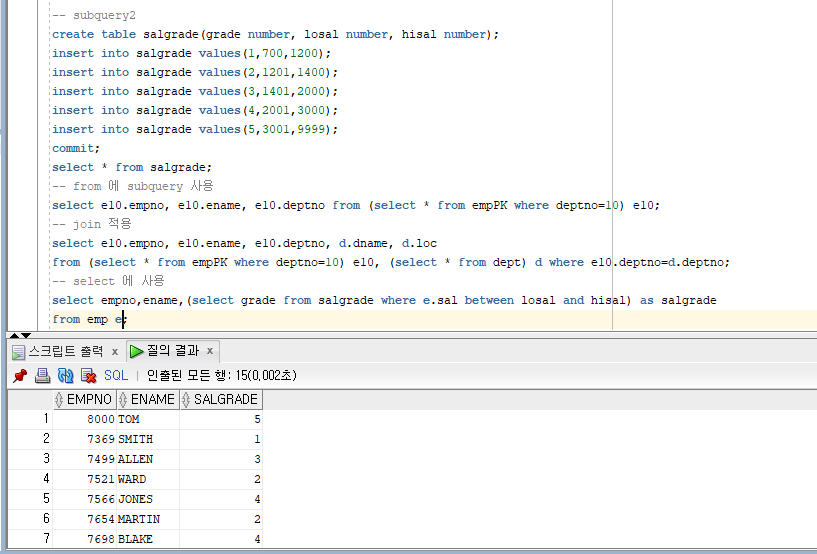Click the insert line with values(4,2001,3000)
817x554 pixels.
pyautogui.click(x=195, y=110)
